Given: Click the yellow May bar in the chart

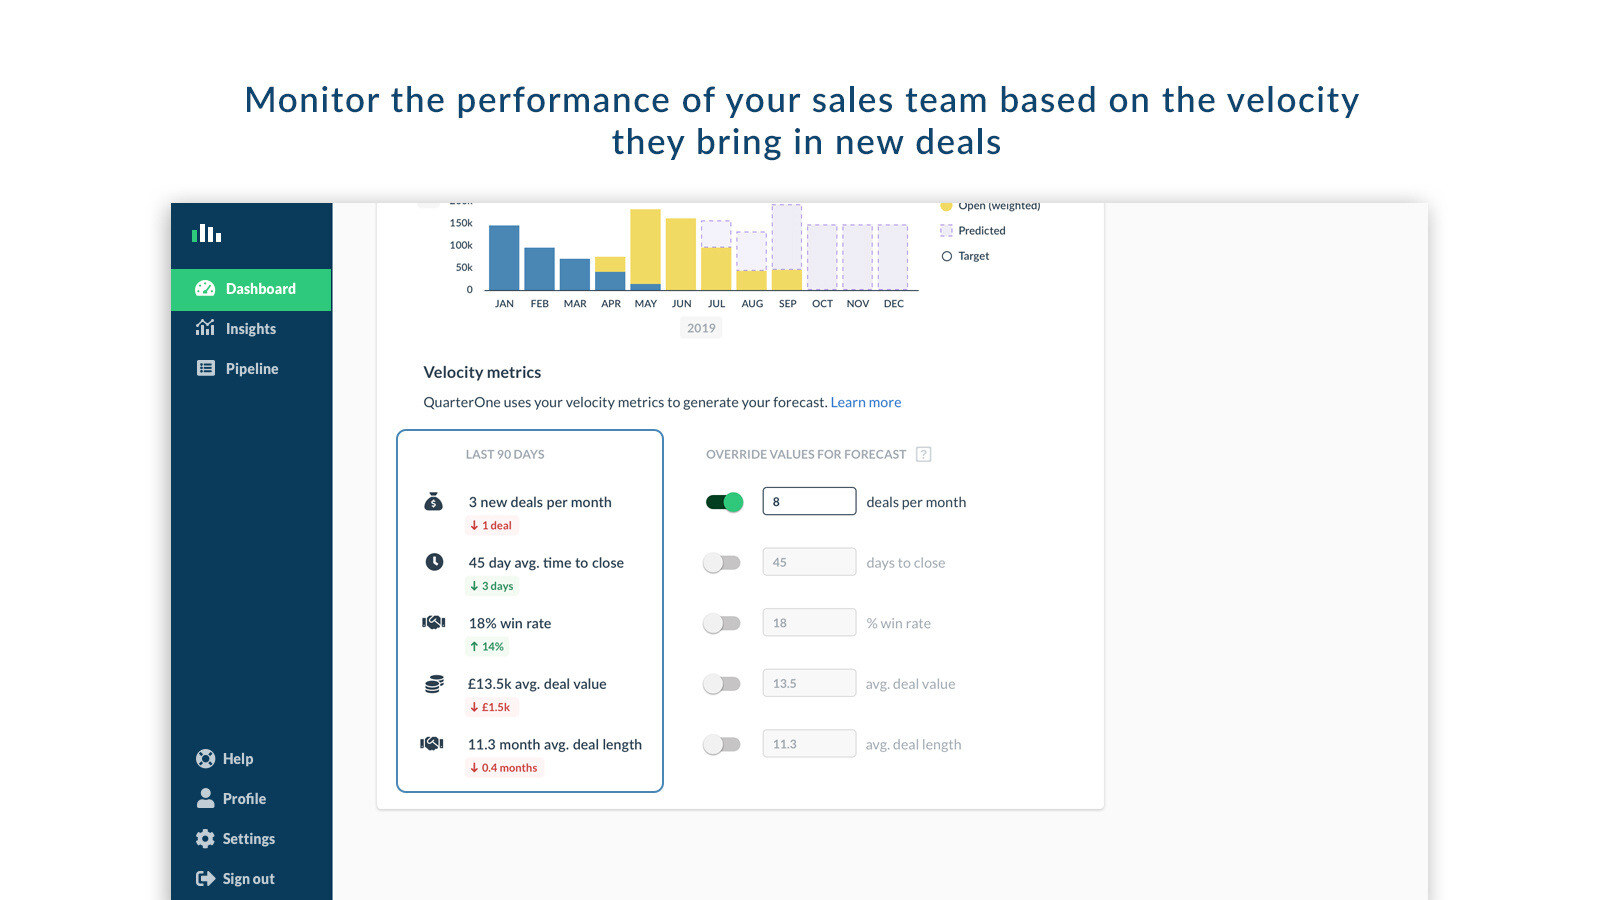Looking at the screenshot, I should pyautogui.click(x=645, y=245).
